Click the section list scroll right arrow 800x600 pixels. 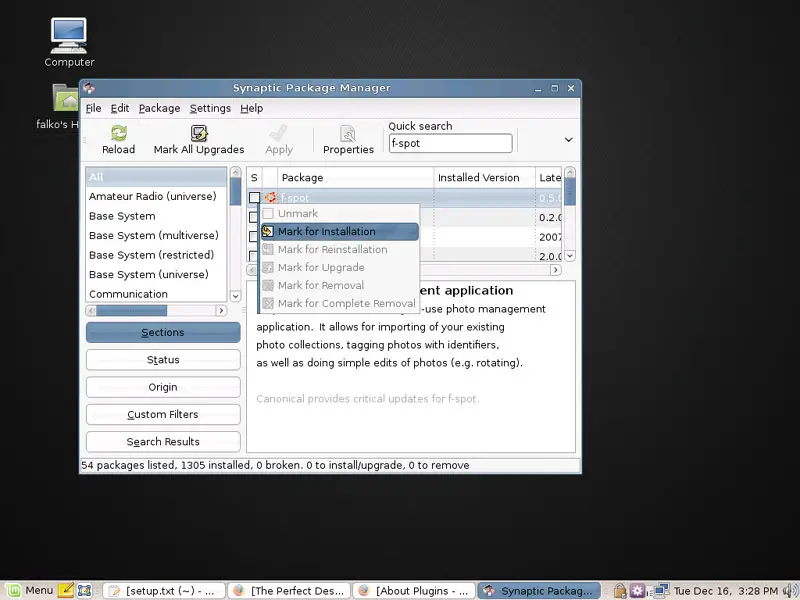pyautogui.click(x=221, y=310)
